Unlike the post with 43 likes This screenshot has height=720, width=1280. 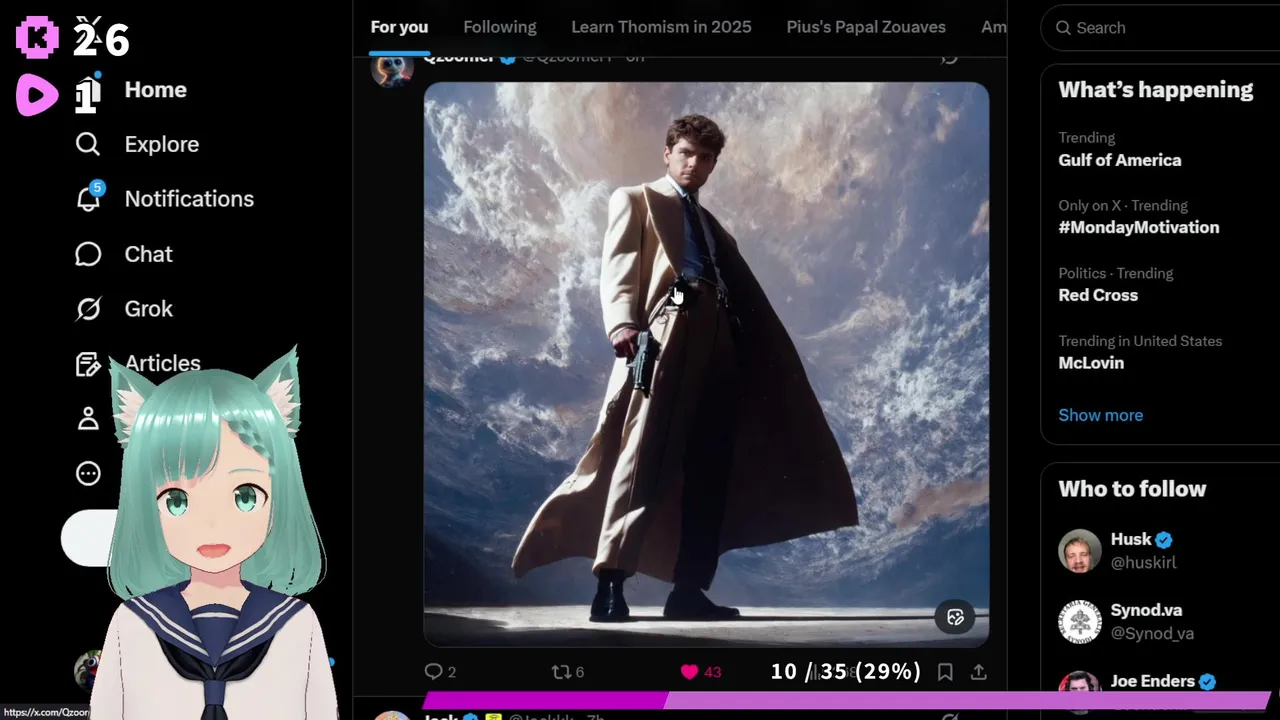click(x=700, y=672)
